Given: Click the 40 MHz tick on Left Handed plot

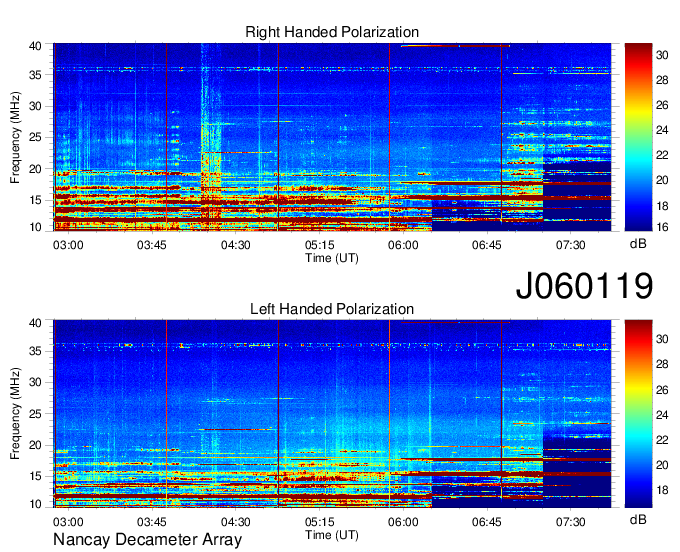Looking at the screenshot, I should click(35, 323).
